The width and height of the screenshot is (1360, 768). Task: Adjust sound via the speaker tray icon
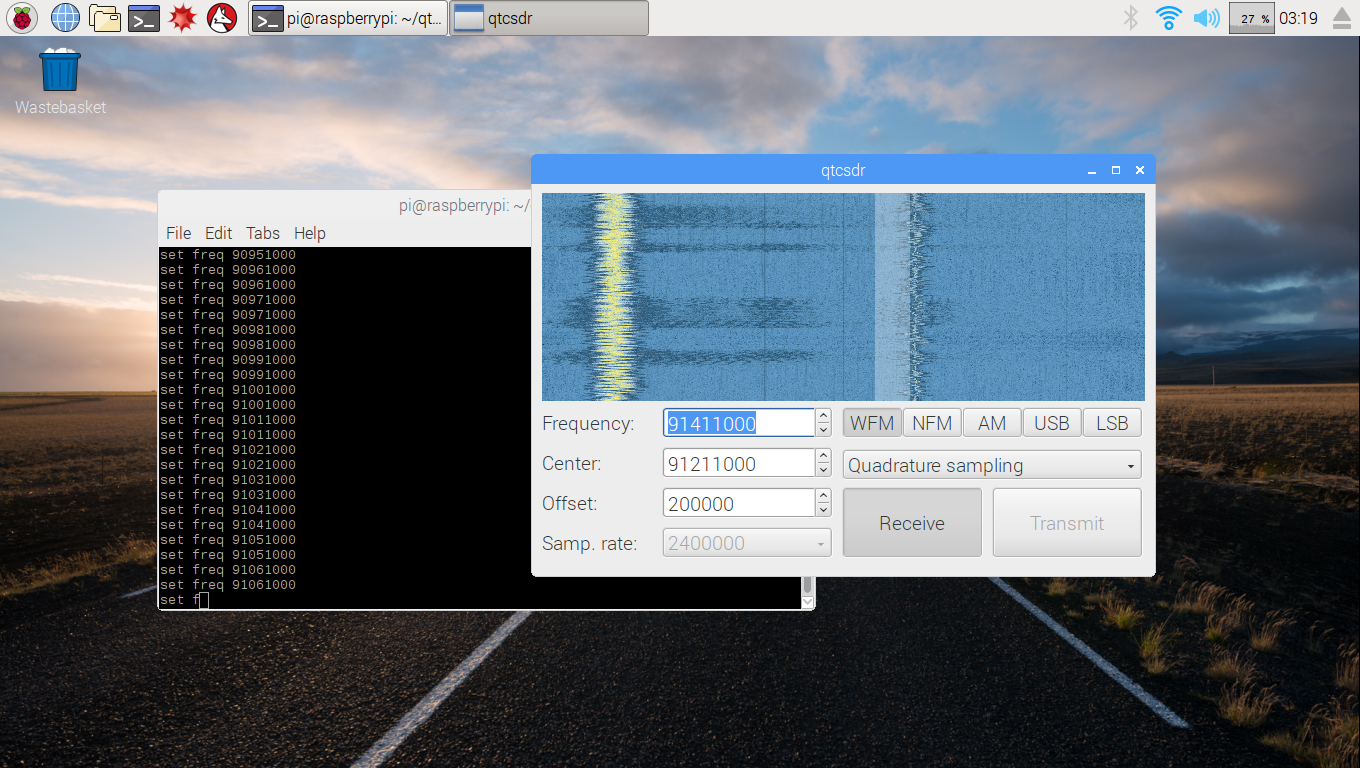tap(1206, 17)
